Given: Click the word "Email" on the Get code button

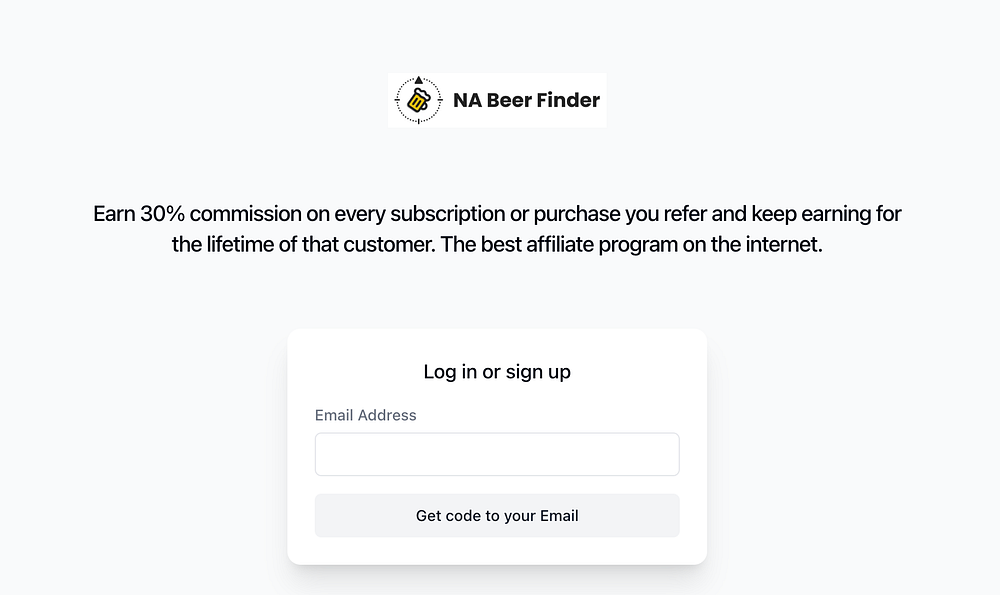Looking at the screenshot, I should tap(559, 516).
